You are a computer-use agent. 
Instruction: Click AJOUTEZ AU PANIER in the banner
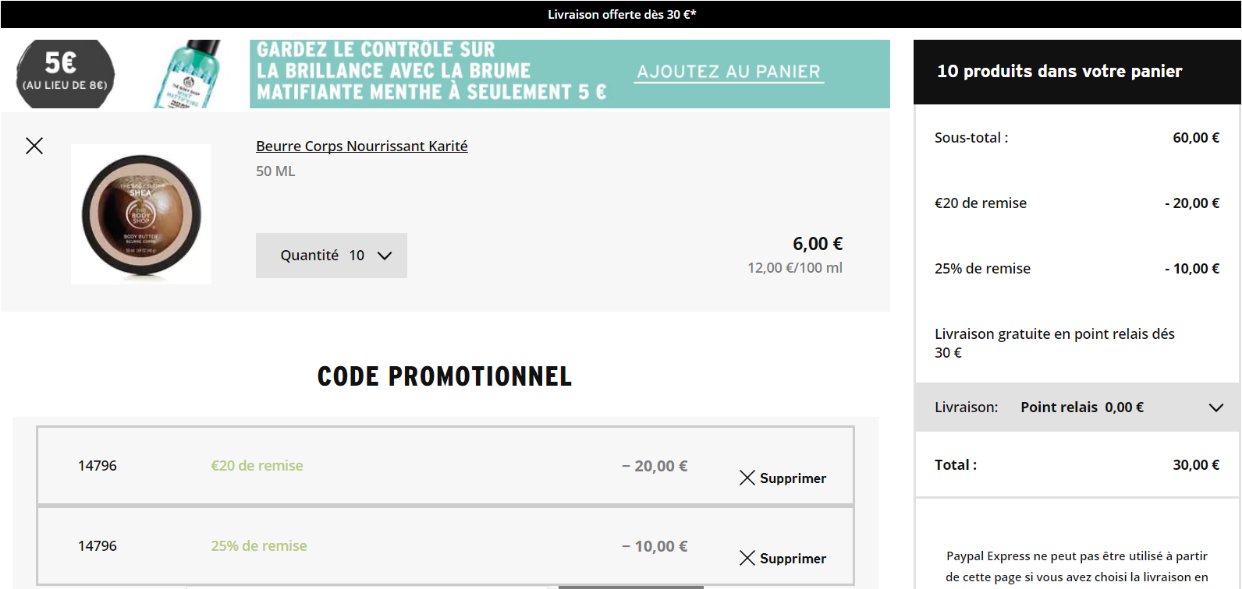(729, 72)
